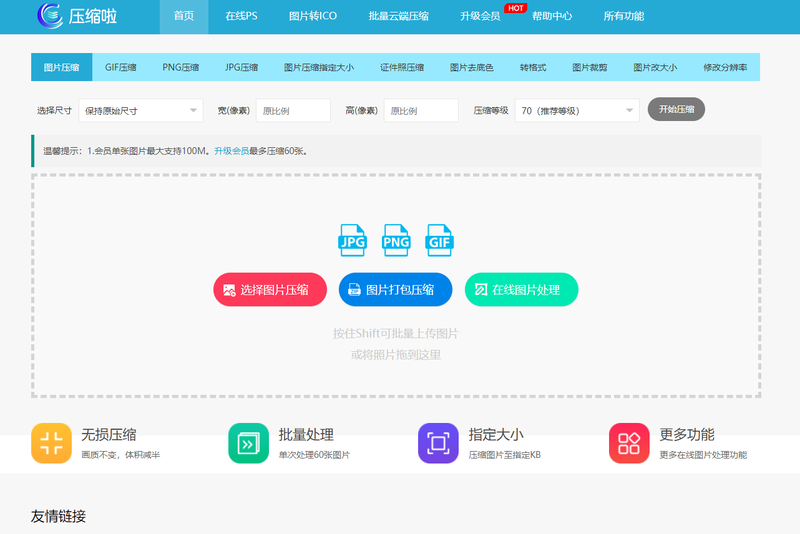This screenshot has width=800, height=534.
Task: Click the 压缩图片至指定KB description text
Action: 505,455
